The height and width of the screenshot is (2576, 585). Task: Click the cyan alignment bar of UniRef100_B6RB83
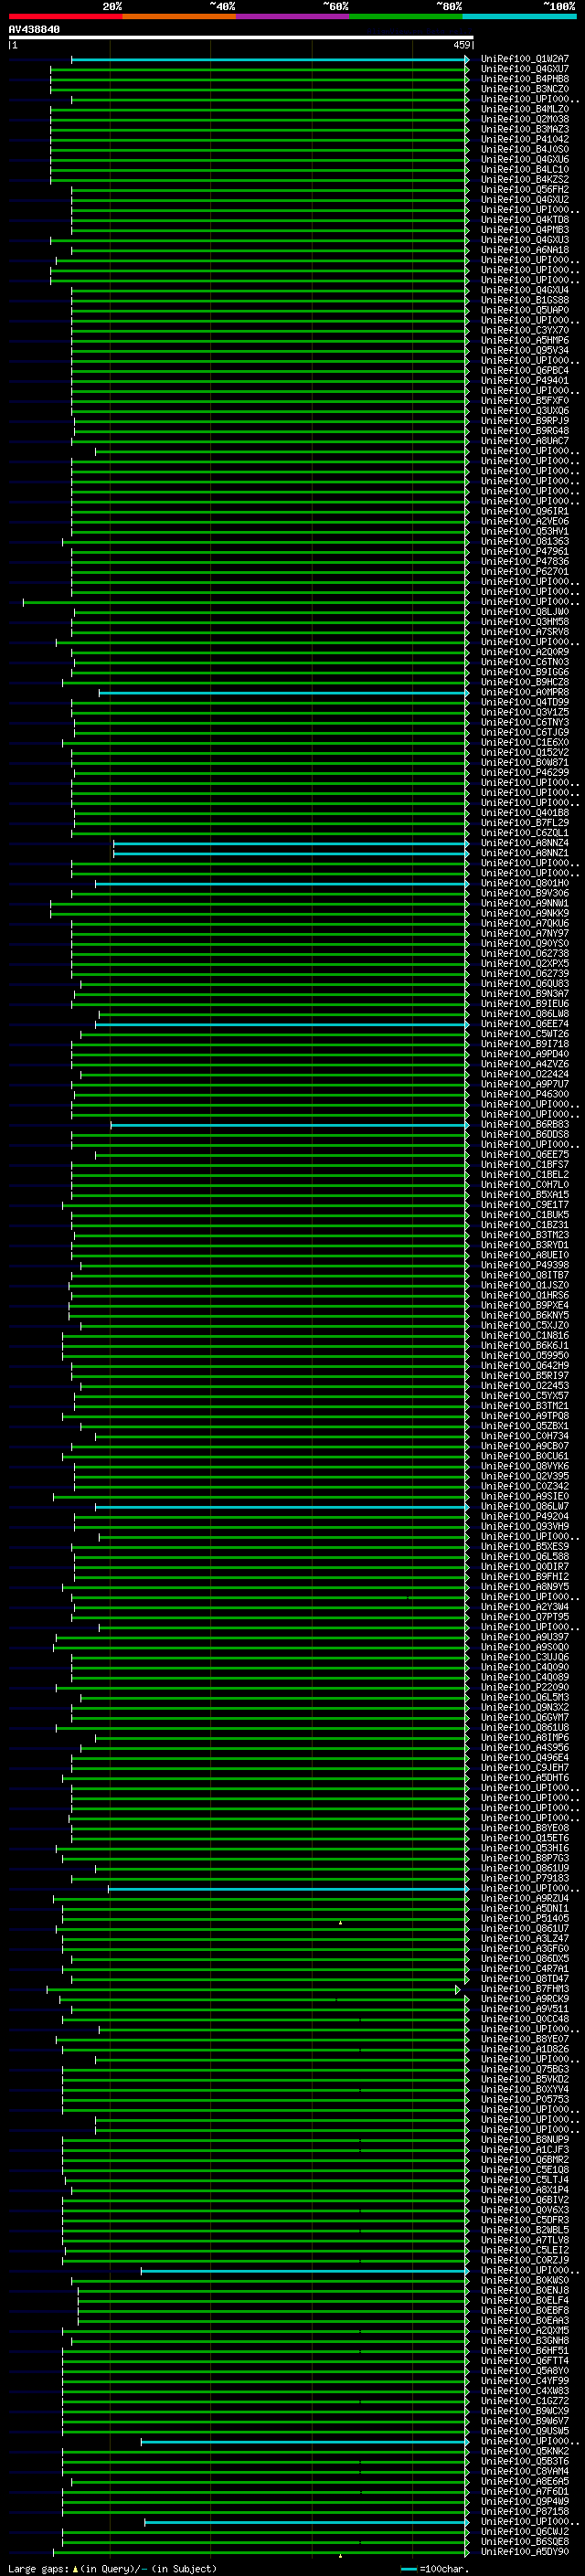[x=289, y=1124]
